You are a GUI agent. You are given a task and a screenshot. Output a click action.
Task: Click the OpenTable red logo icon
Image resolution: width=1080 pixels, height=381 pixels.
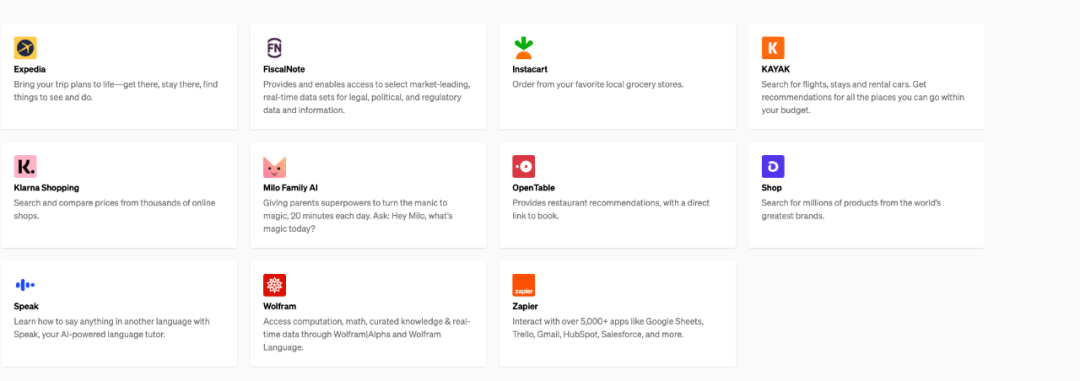coord(523,167)
